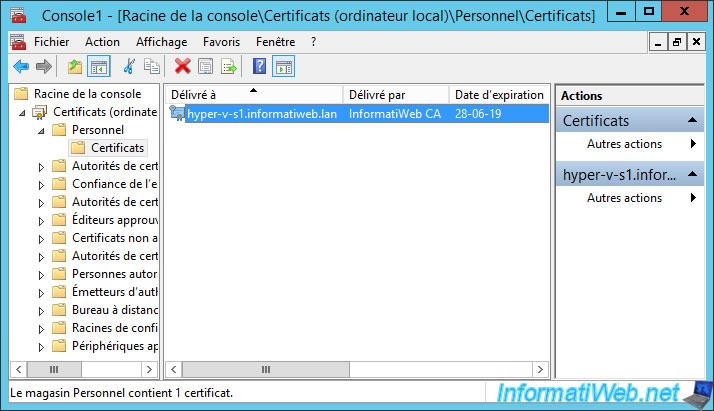
Task: Delete the certificate with red X icon
Action: click(183, 66)
